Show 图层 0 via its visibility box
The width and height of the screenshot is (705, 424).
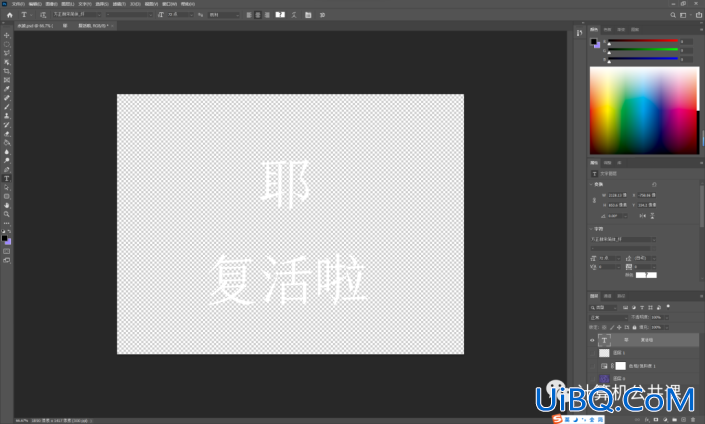pyautogui.click(x=592, y=379)
